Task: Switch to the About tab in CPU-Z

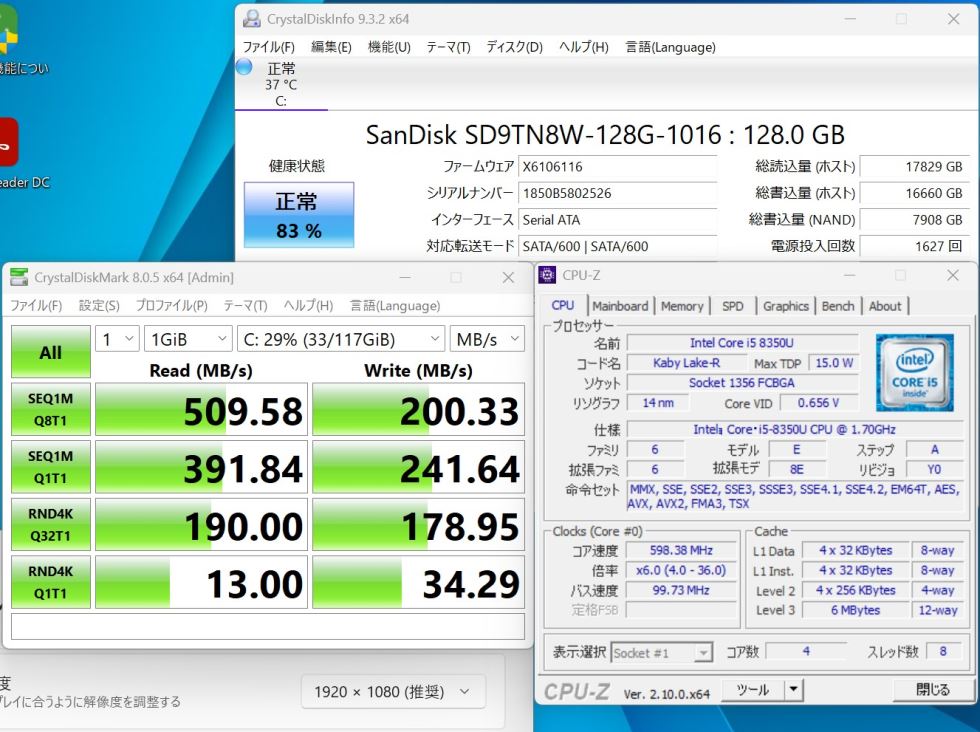Action: click(x=885, y=306)
